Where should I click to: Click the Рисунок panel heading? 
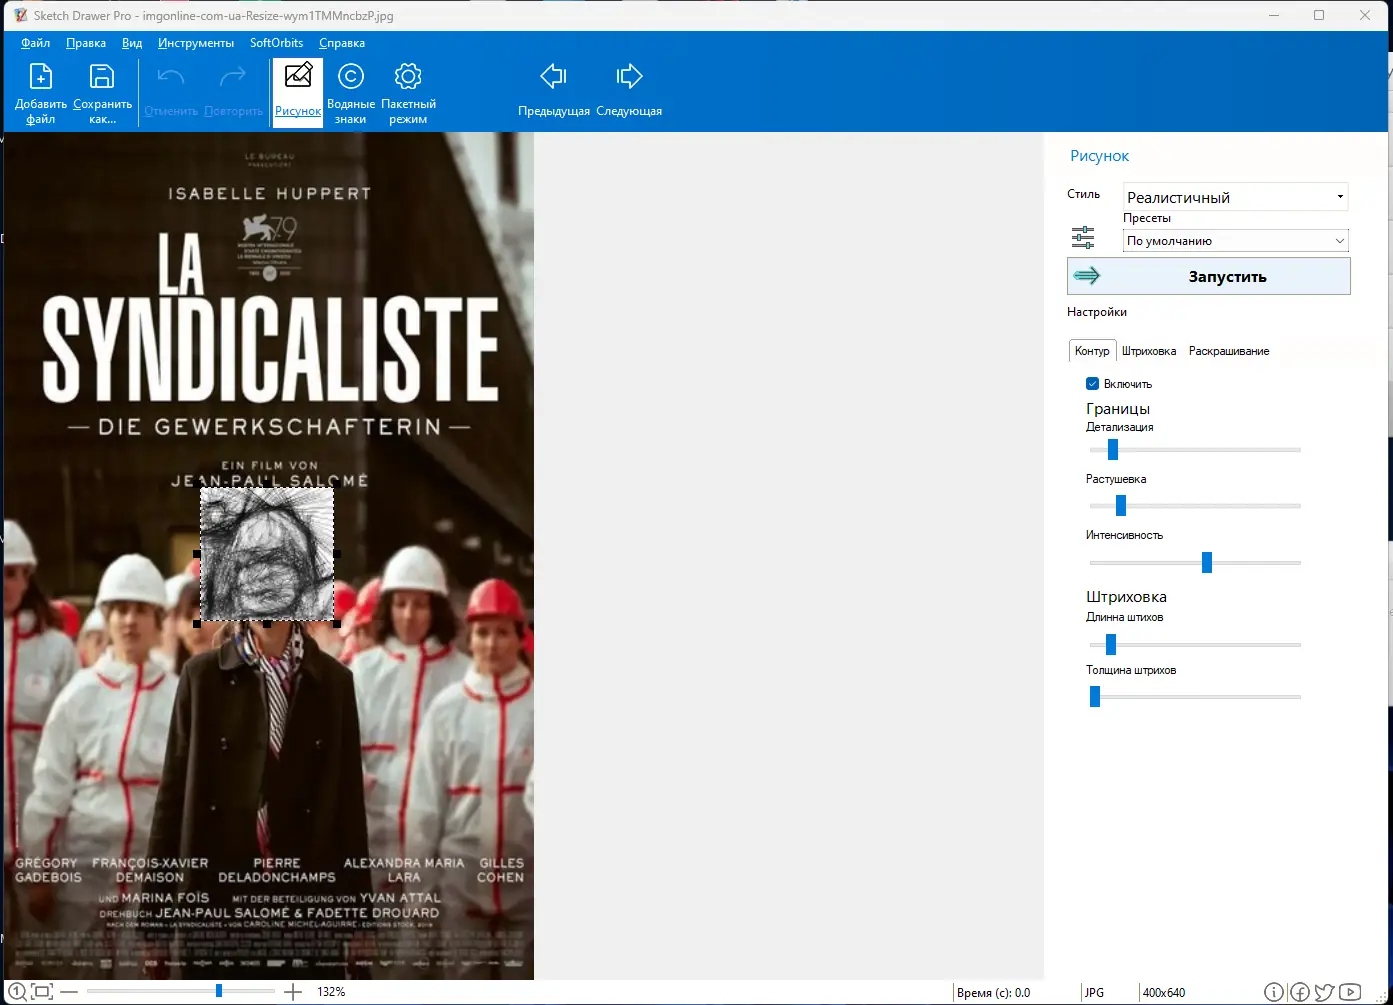click(x=1099, y=156)
